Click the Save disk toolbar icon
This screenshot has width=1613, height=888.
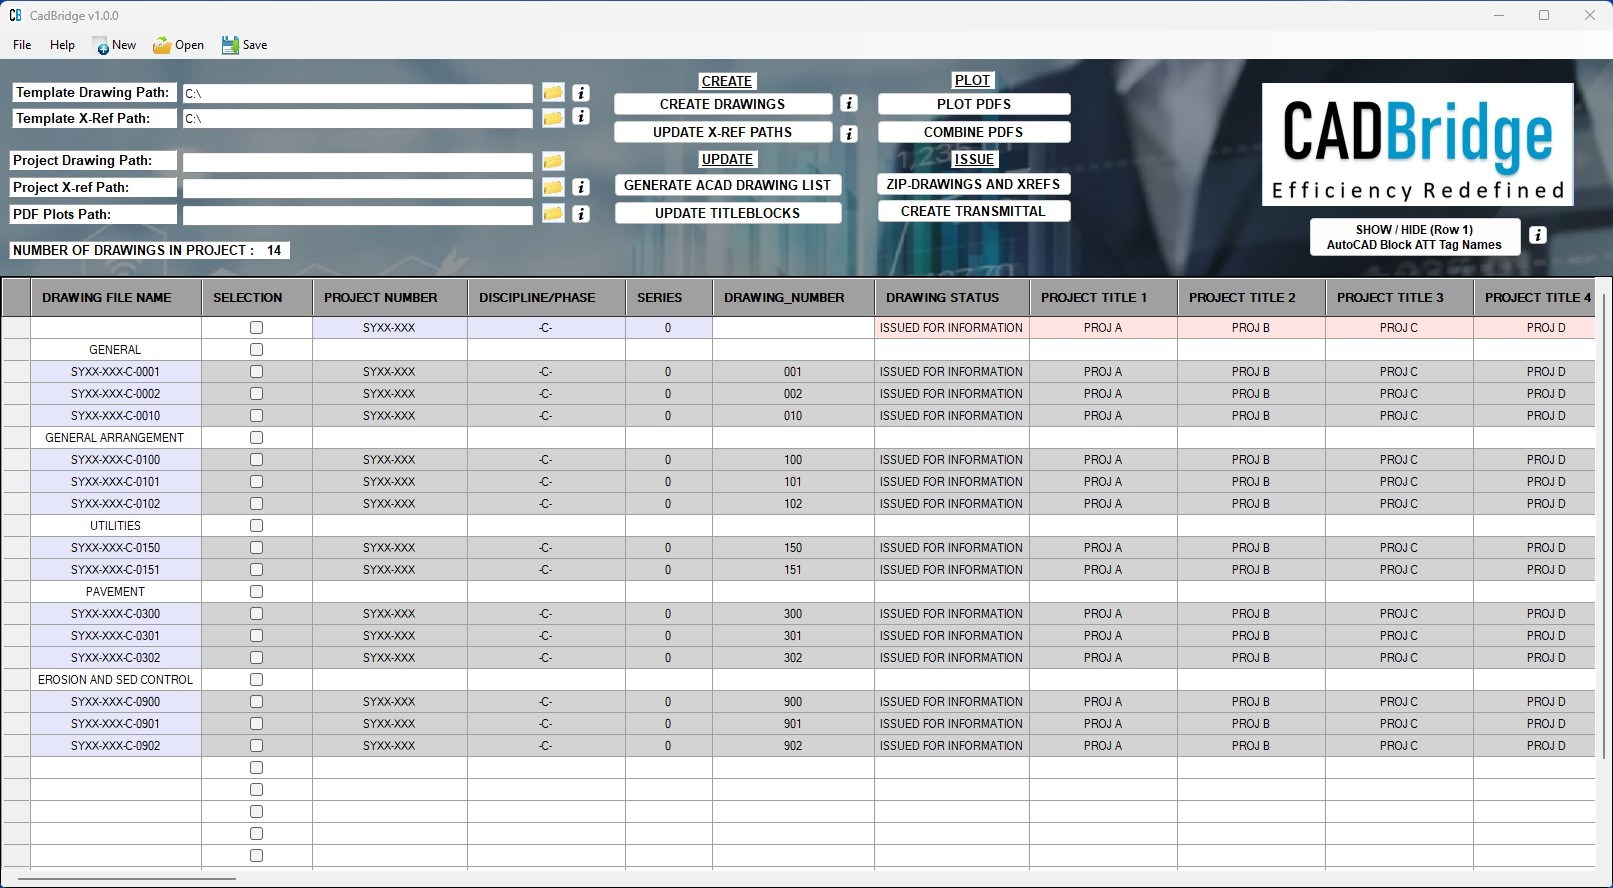click(230, 45)
